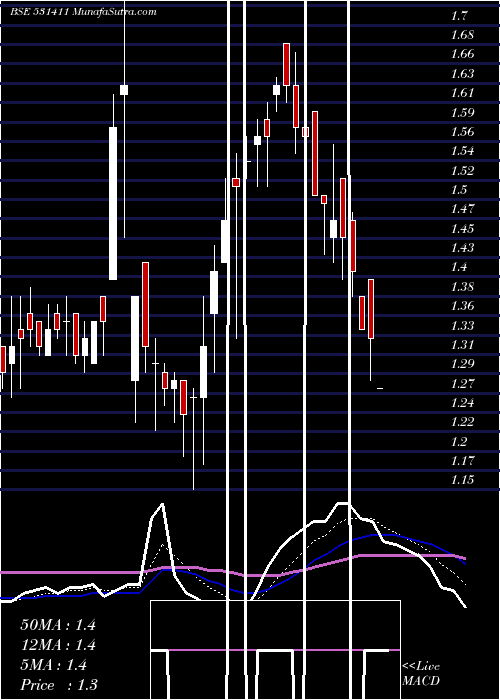Click the tall white candle near 1.56
The height and width of the screenshot is (700, 500).
[x=113, y=204]
